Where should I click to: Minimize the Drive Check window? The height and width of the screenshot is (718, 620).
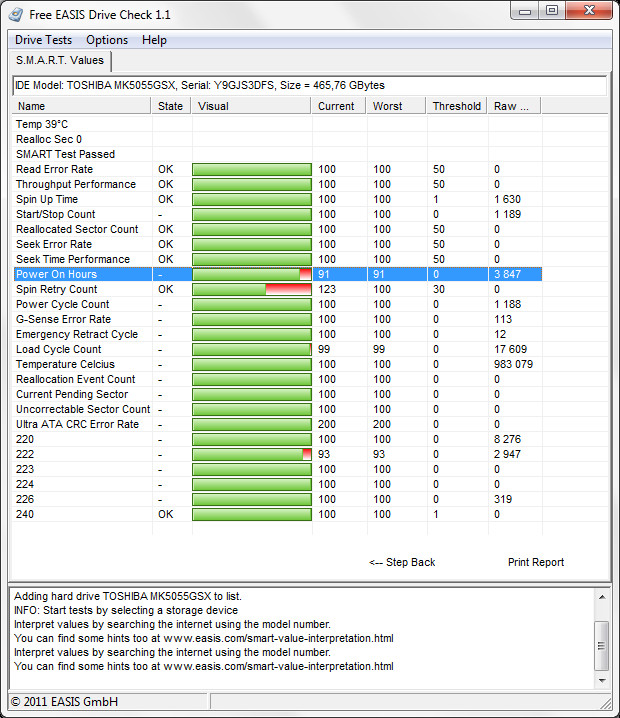tap(524, 11)
